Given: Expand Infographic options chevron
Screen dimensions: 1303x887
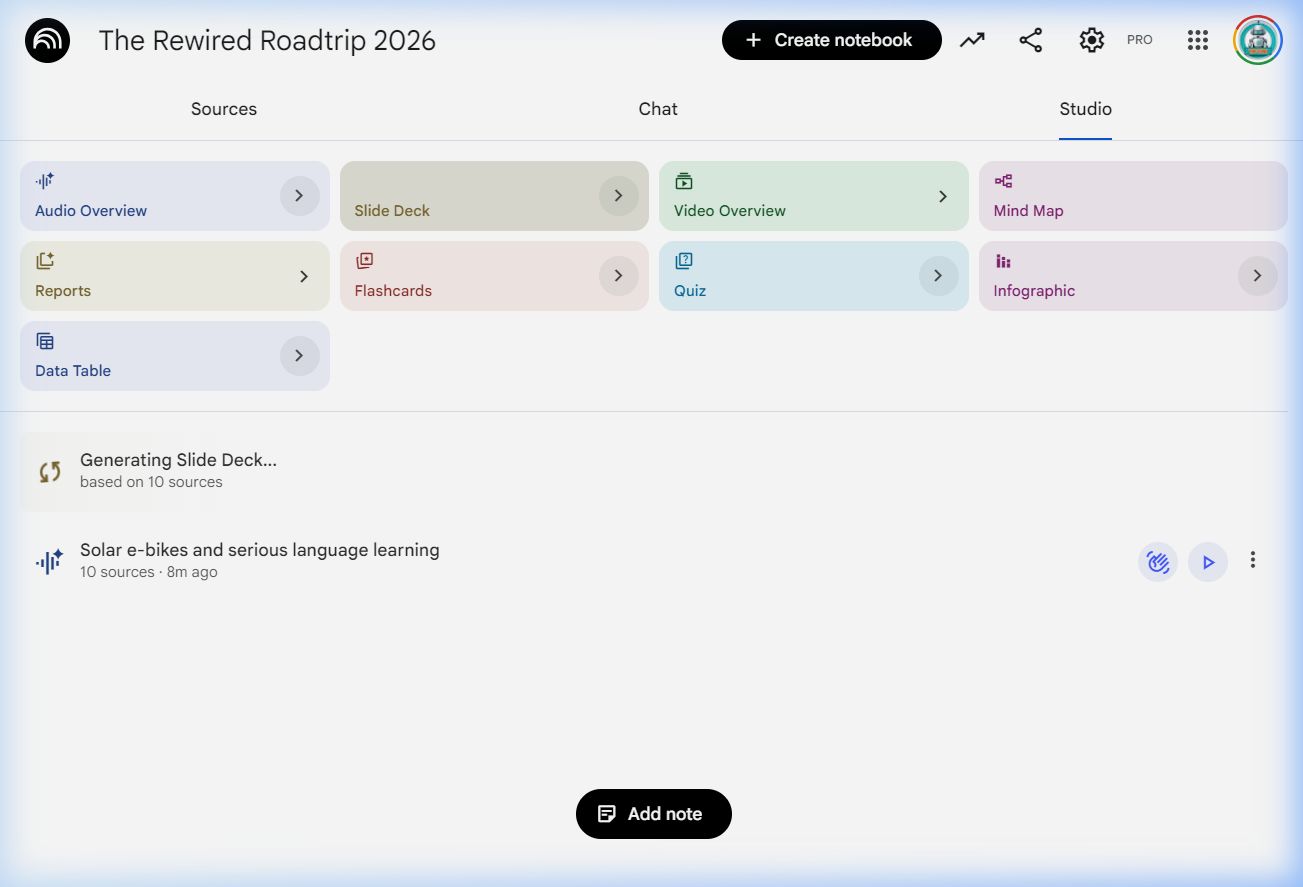Looking at the screenshot, I should pos(1257,276).
